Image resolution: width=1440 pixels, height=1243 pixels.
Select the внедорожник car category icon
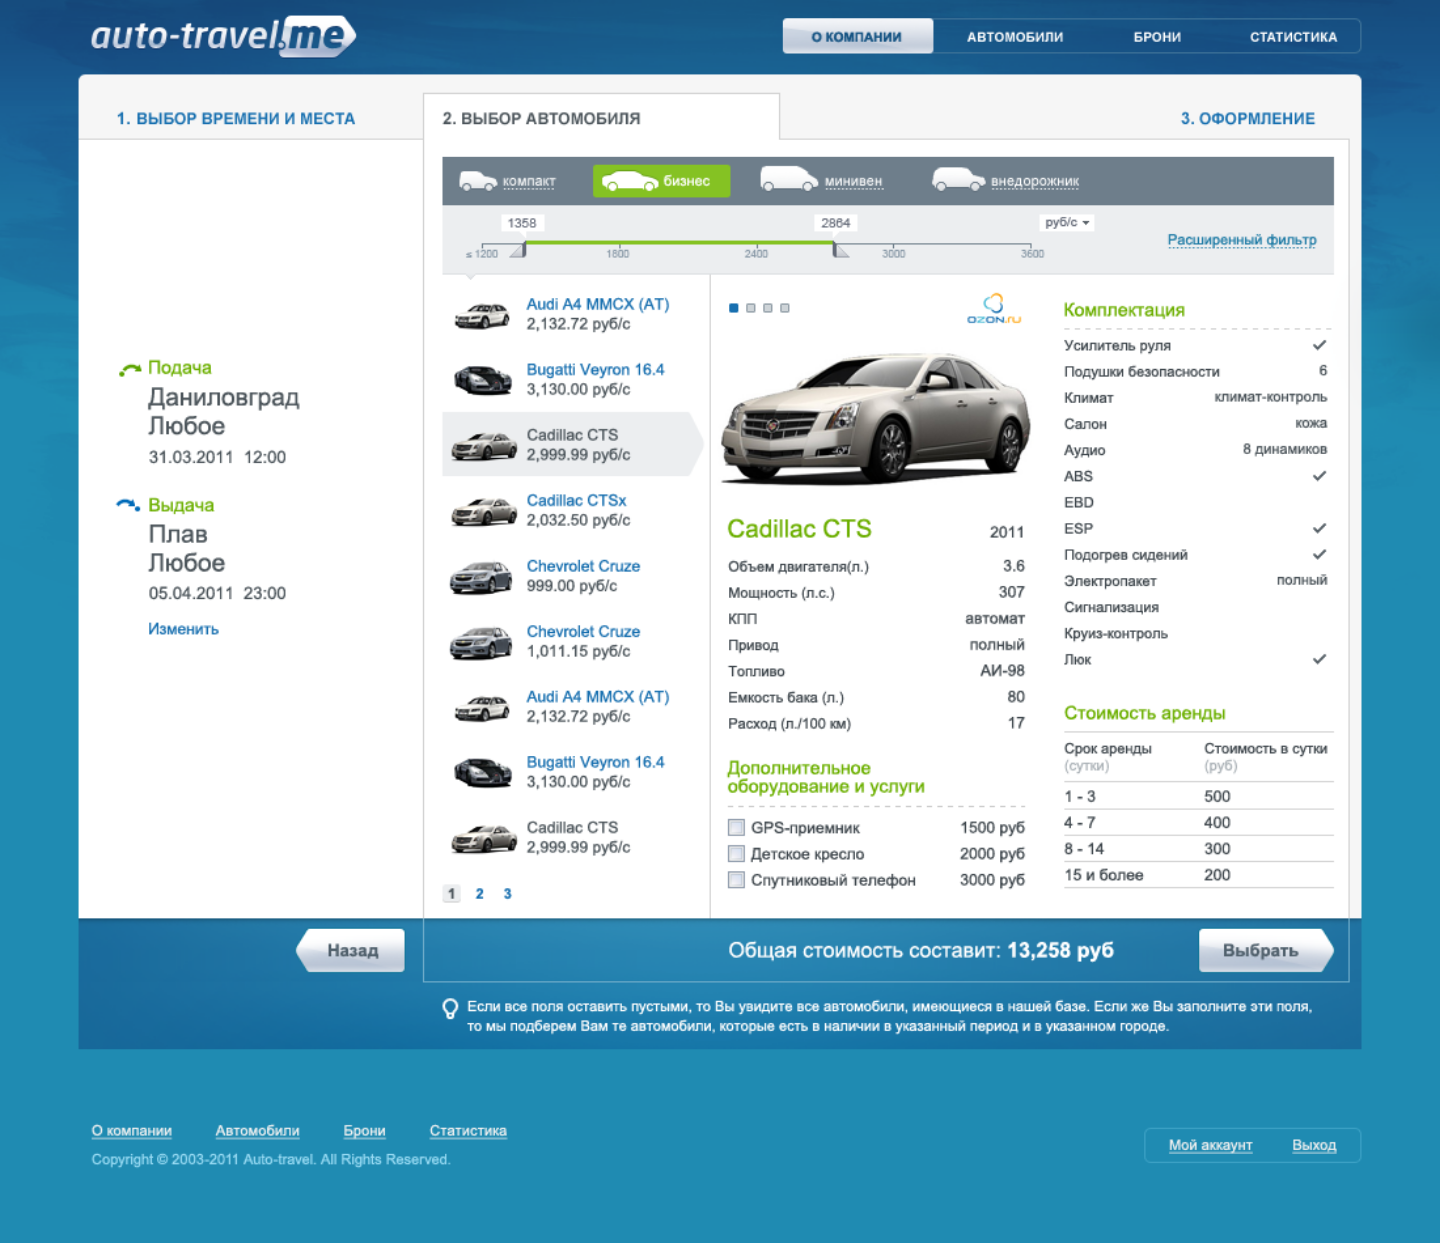click(957, 180)
